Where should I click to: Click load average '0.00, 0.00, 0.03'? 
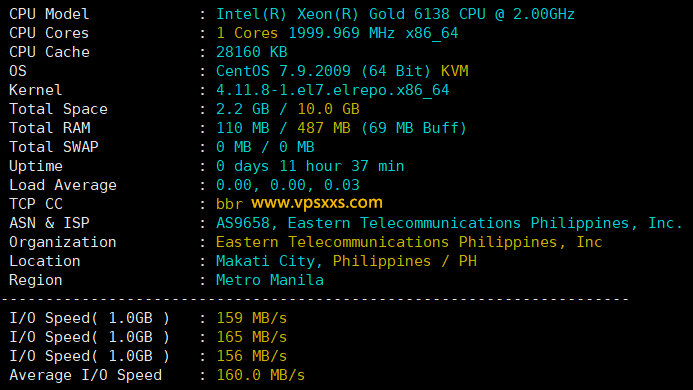coord(288,185)
